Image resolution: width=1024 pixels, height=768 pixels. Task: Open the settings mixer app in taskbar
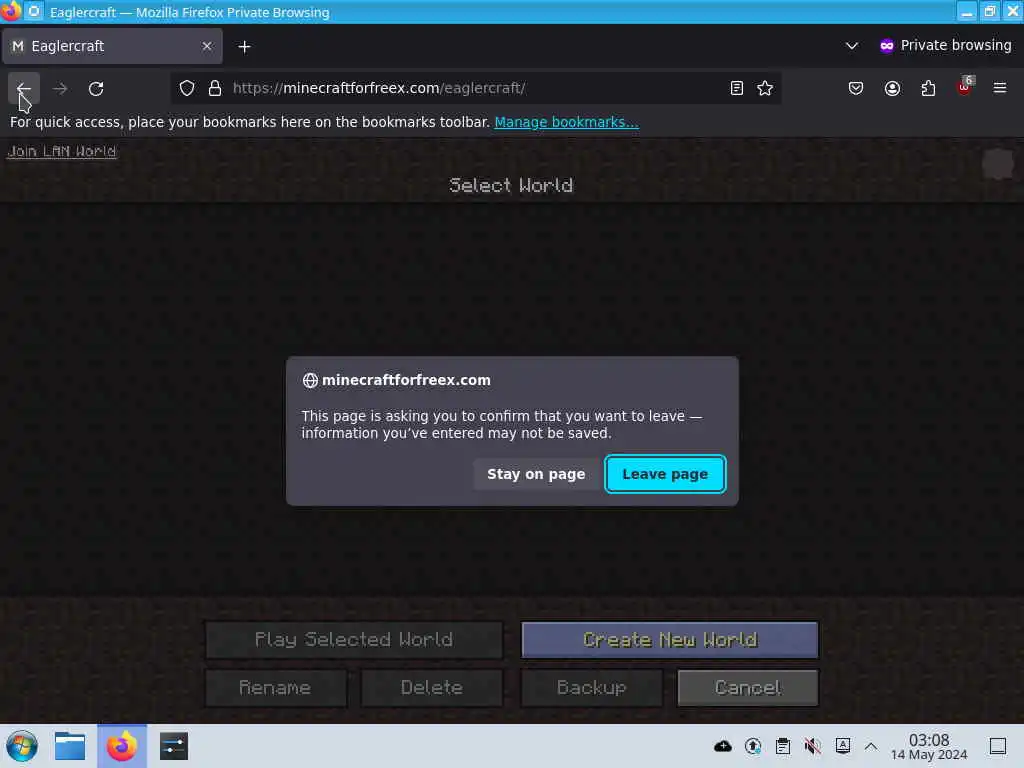pyautogui.click(x=174, y=746)
